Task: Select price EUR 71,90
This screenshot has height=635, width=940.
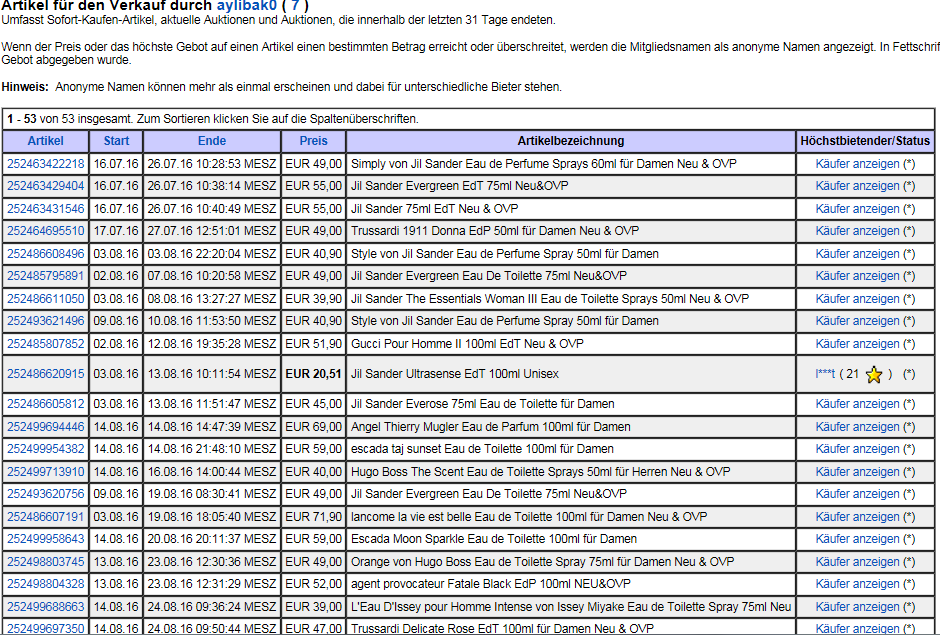Action: 314,517
